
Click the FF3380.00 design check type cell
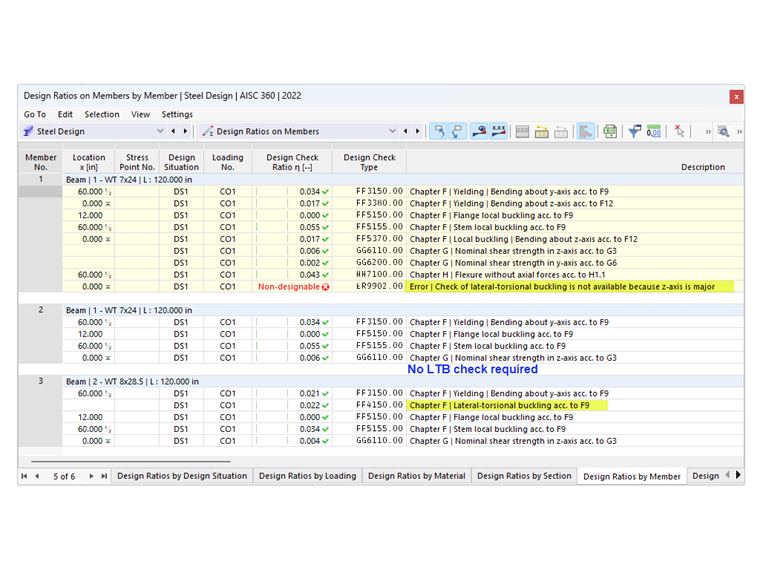click(369, 204)
